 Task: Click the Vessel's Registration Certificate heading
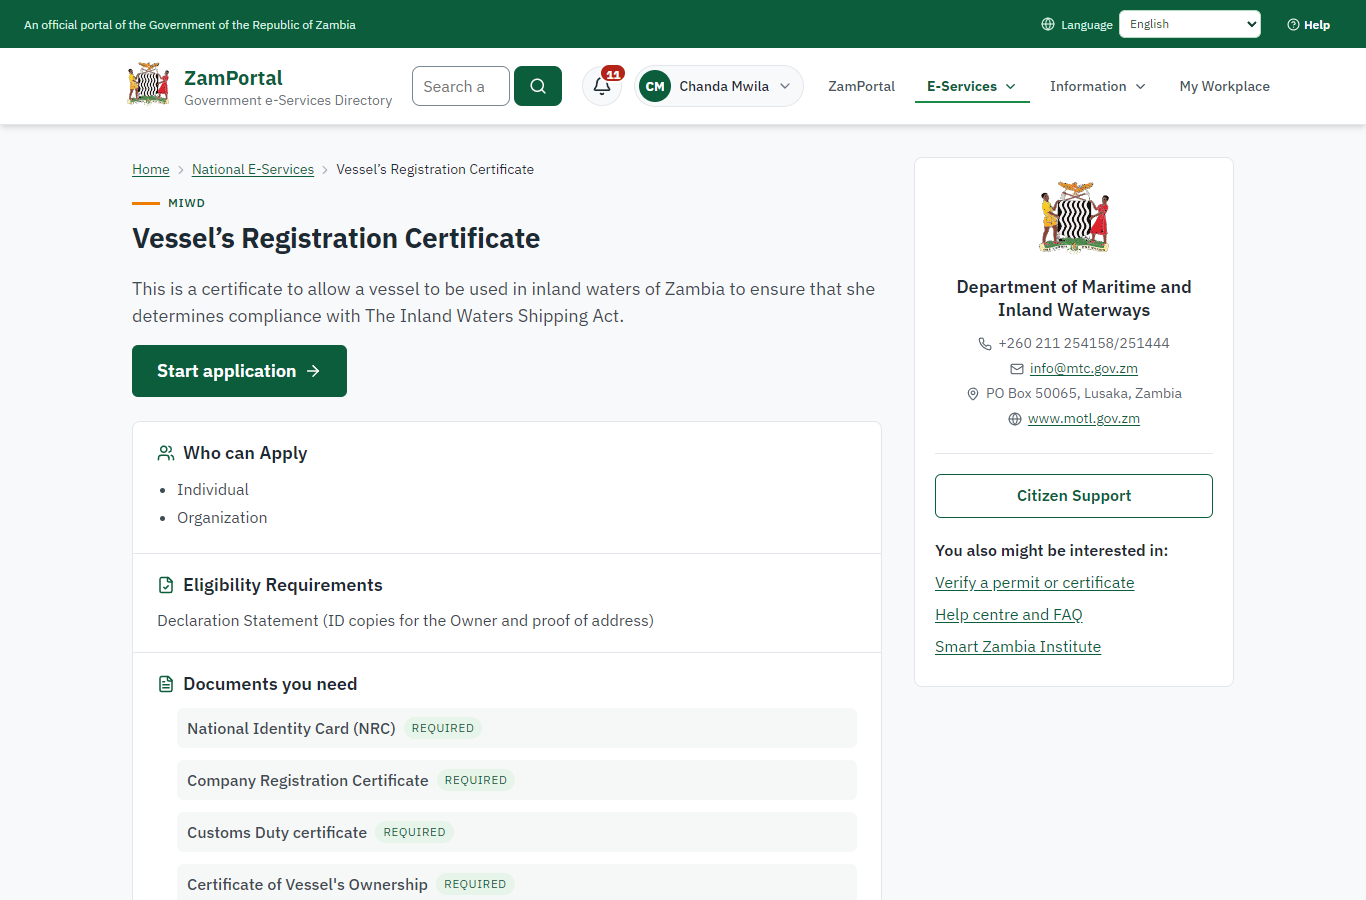pyautogui.click(x=336, y=238)
